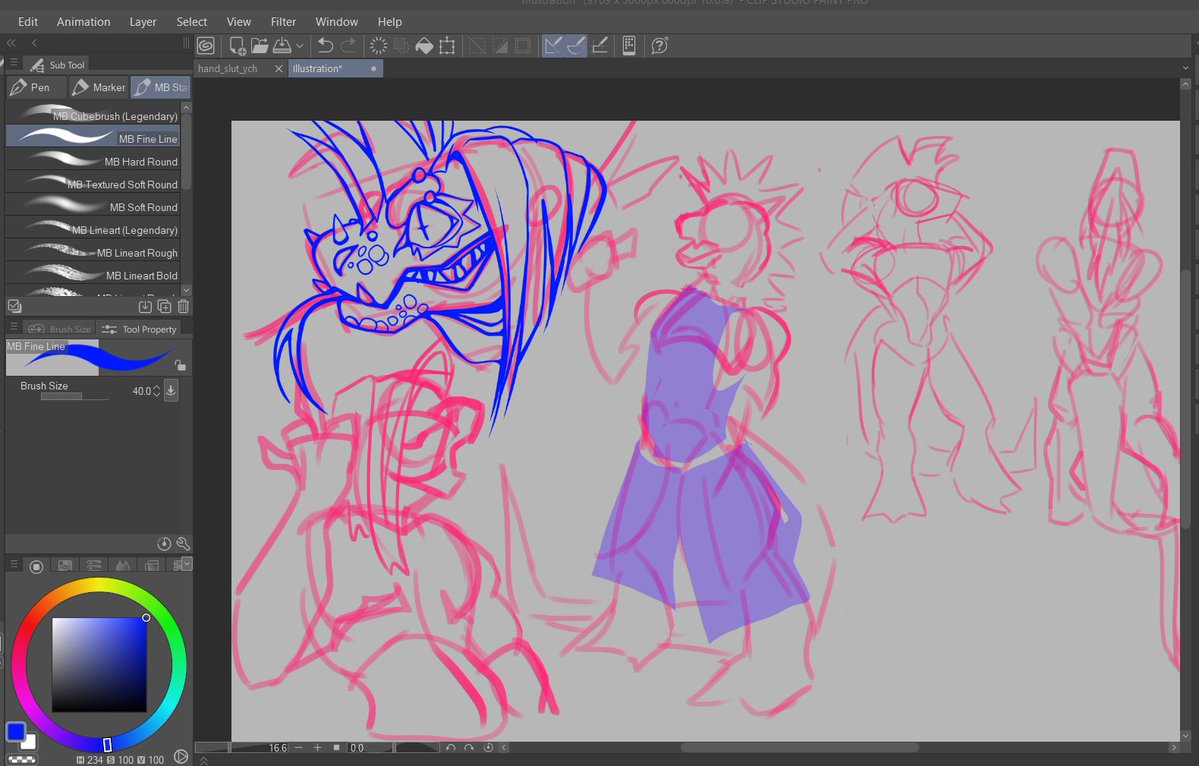
Task: Open brush size dynamics settings button
Action: [x=171, y=391]
